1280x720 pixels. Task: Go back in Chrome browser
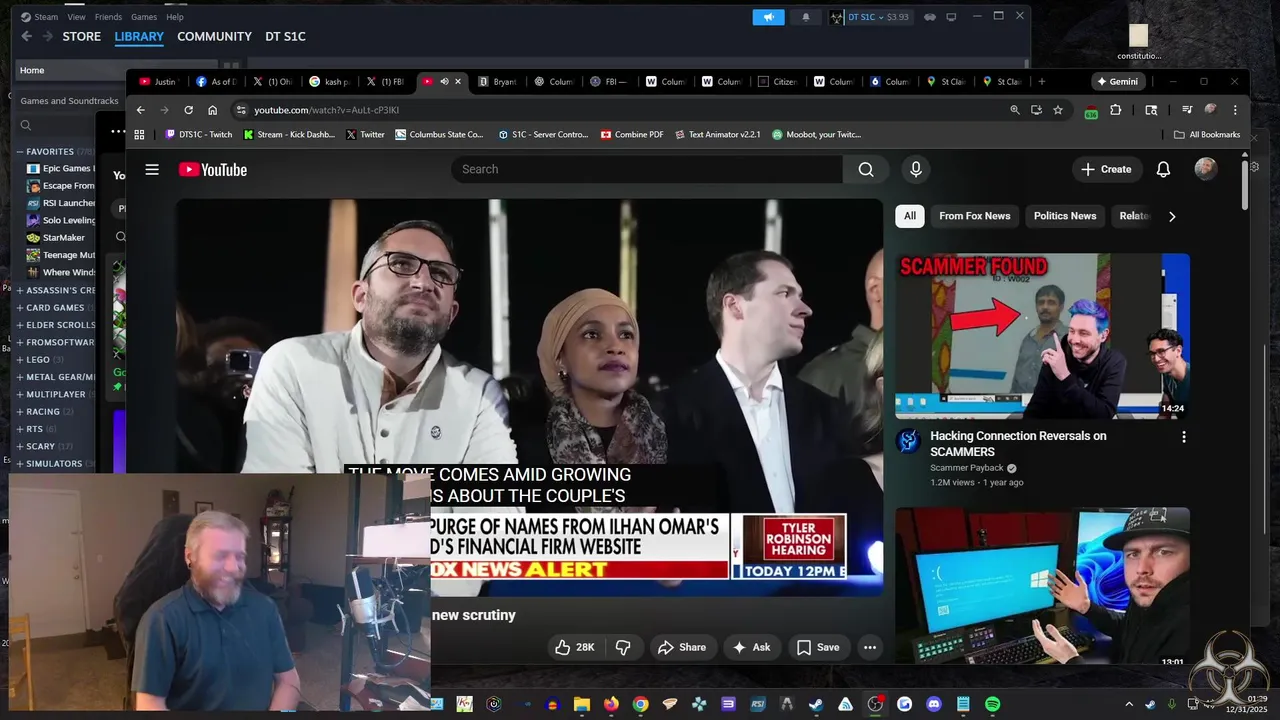(x=140, y=110)
